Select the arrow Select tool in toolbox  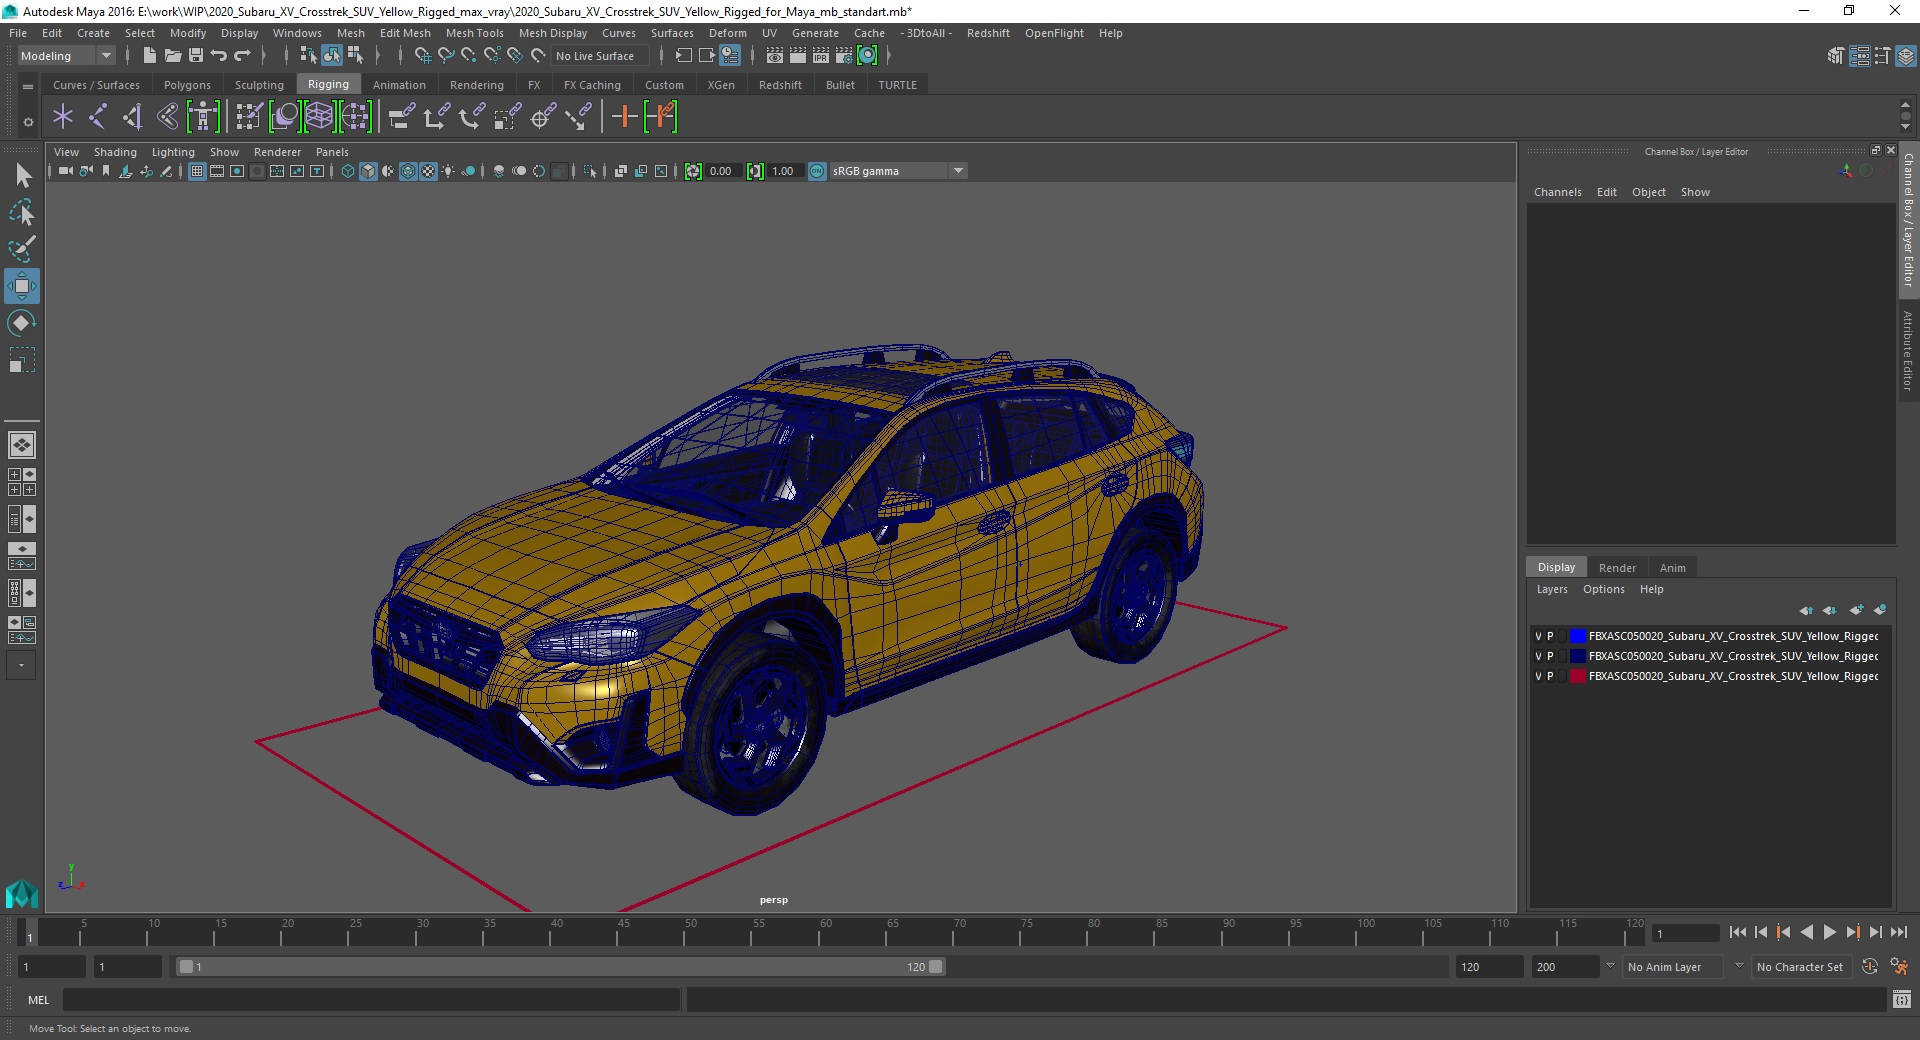[22, 176]
